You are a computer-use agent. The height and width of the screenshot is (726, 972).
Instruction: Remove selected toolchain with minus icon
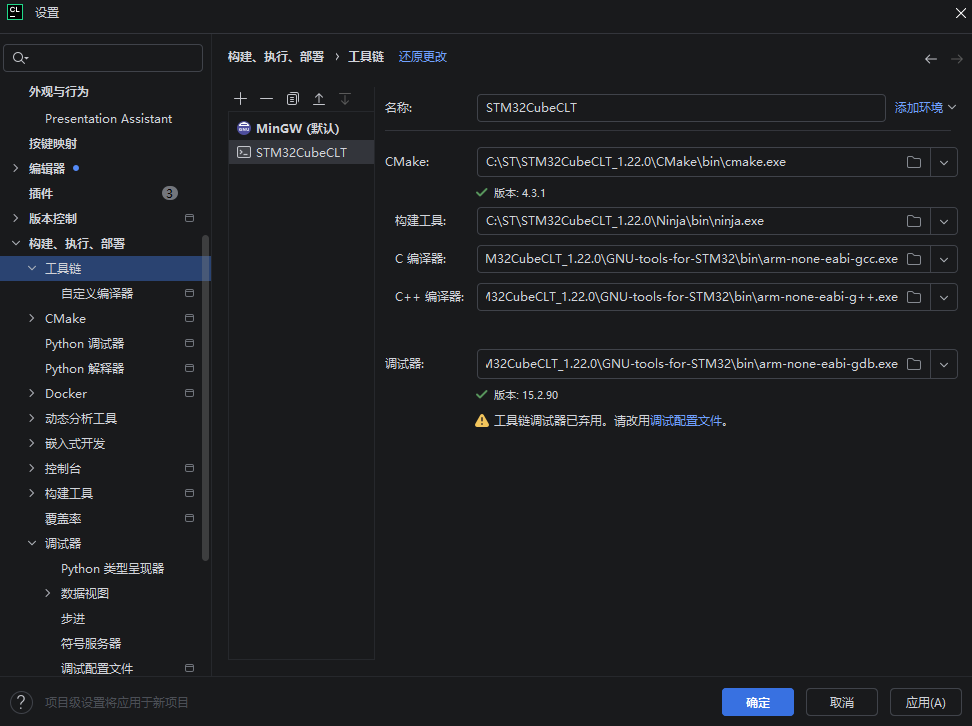[267, 99]
